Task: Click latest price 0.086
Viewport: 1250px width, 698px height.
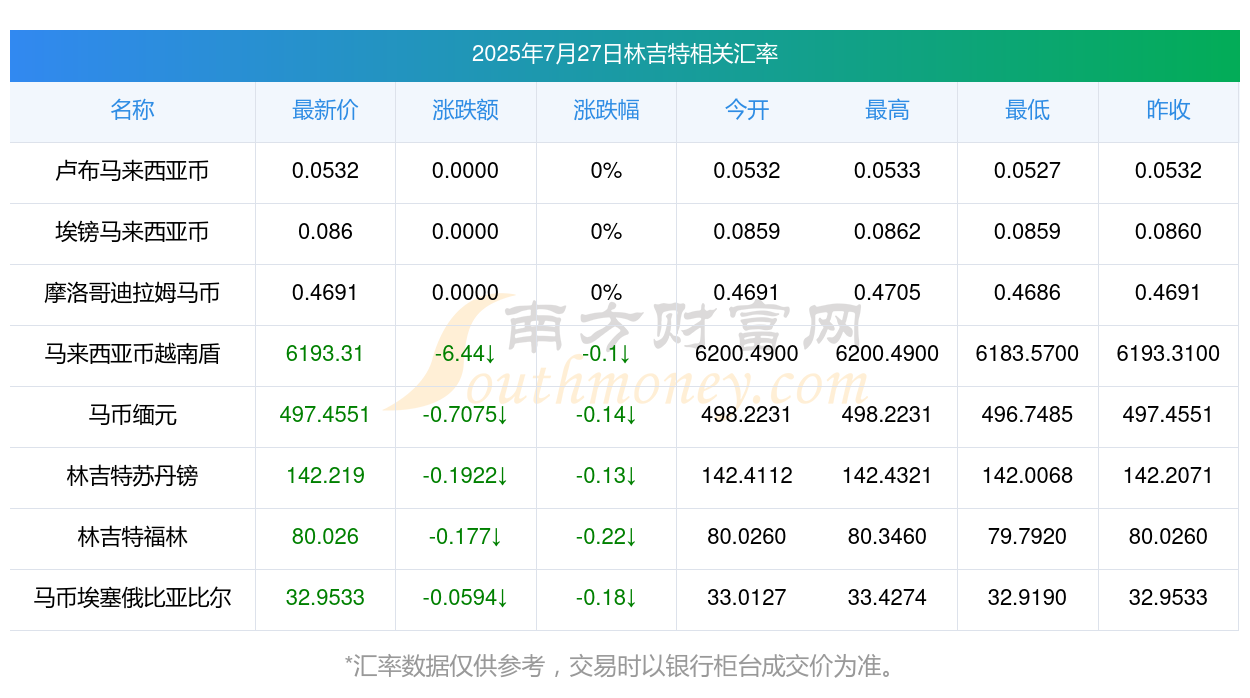Action: (325, 232)
